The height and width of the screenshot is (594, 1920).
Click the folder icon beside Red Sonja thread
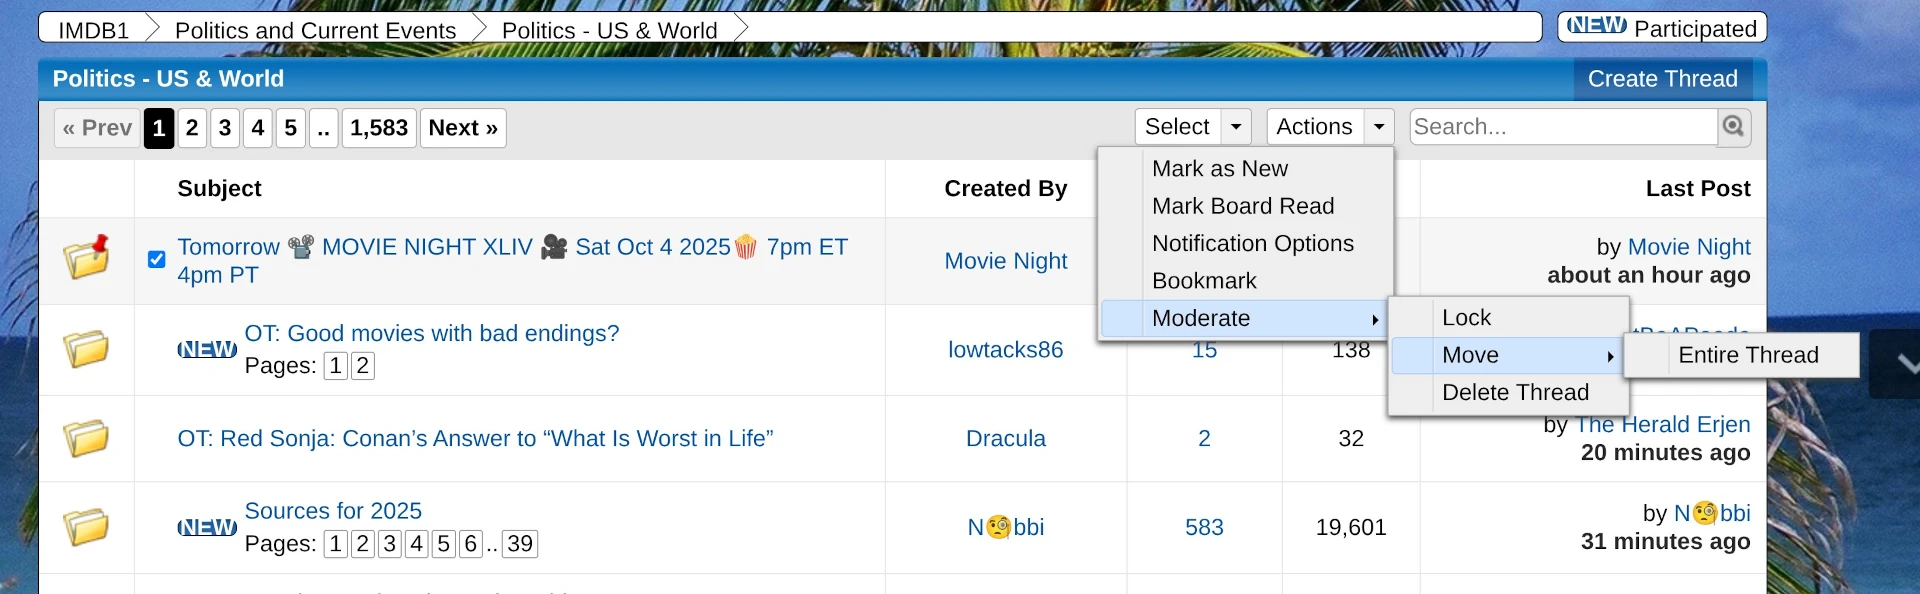[86, 438]
